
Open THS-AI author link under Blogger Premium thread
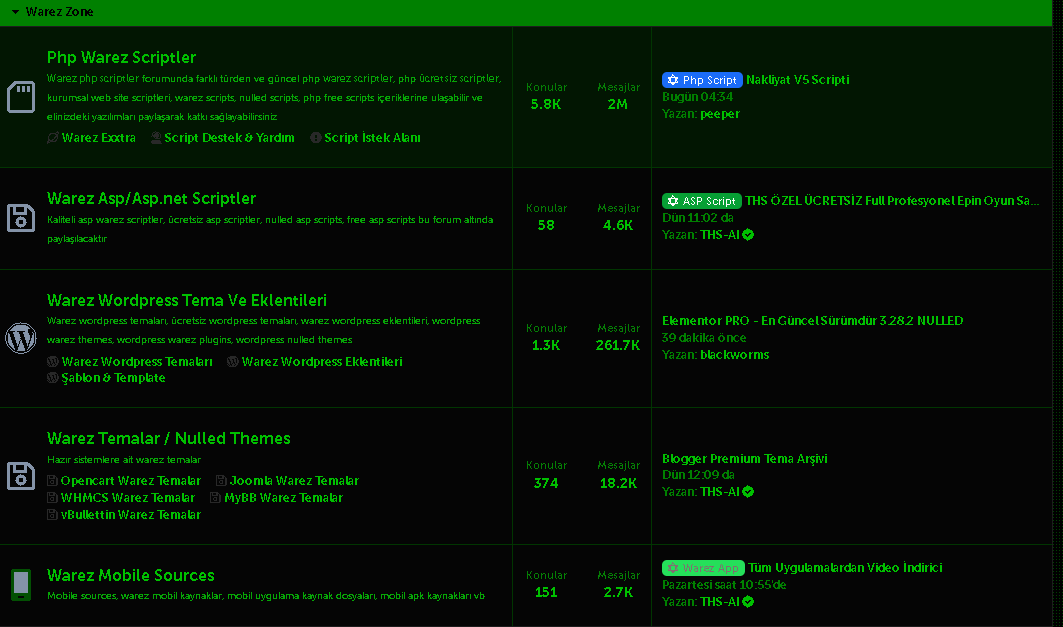pyautogui.click(x=720, y=491)
